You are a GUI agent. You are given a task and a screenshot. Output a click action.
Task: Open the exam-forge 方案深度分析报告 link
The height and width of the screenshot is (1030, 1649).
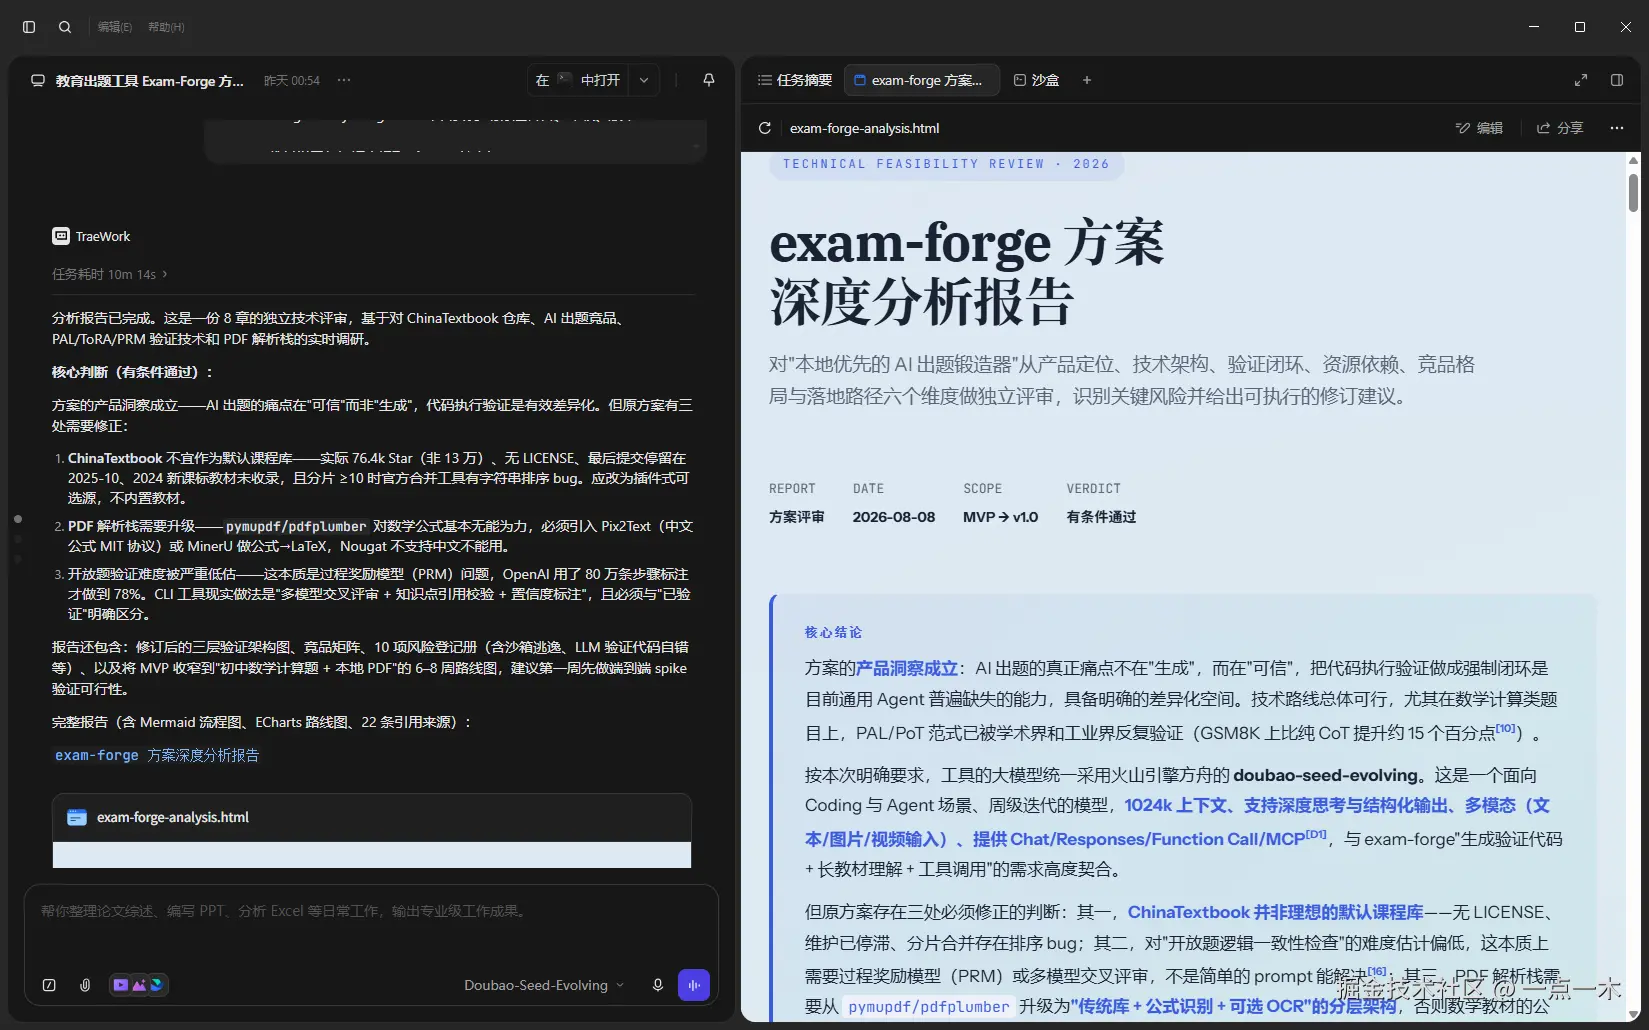tap(157, 755)
